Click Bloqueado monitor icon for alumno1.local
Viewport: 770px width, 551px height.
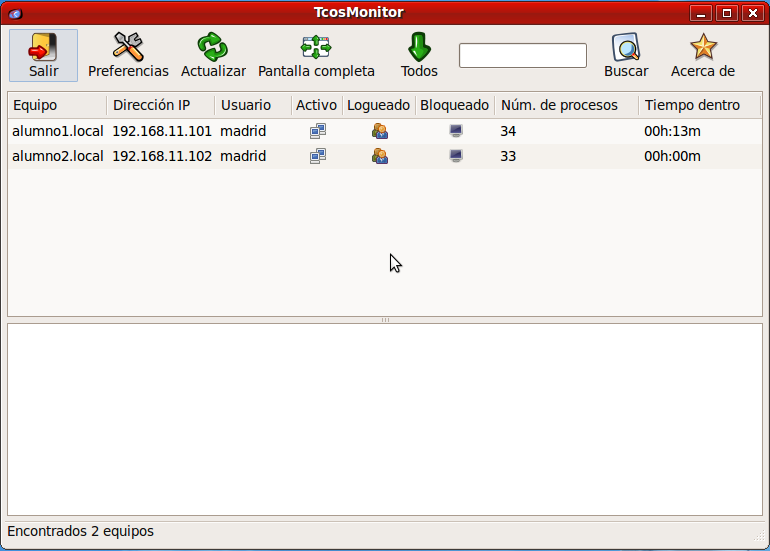pyautogui.click(x=456, y=131)
